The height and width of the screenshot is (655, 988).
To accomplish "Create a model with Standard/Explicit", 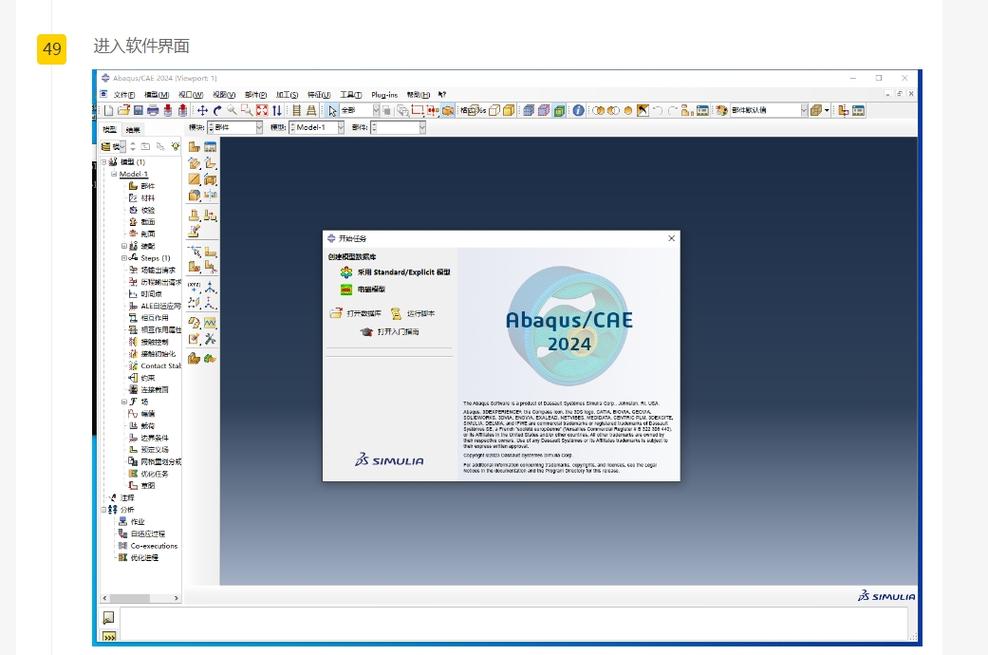I will tap(396, 272).
